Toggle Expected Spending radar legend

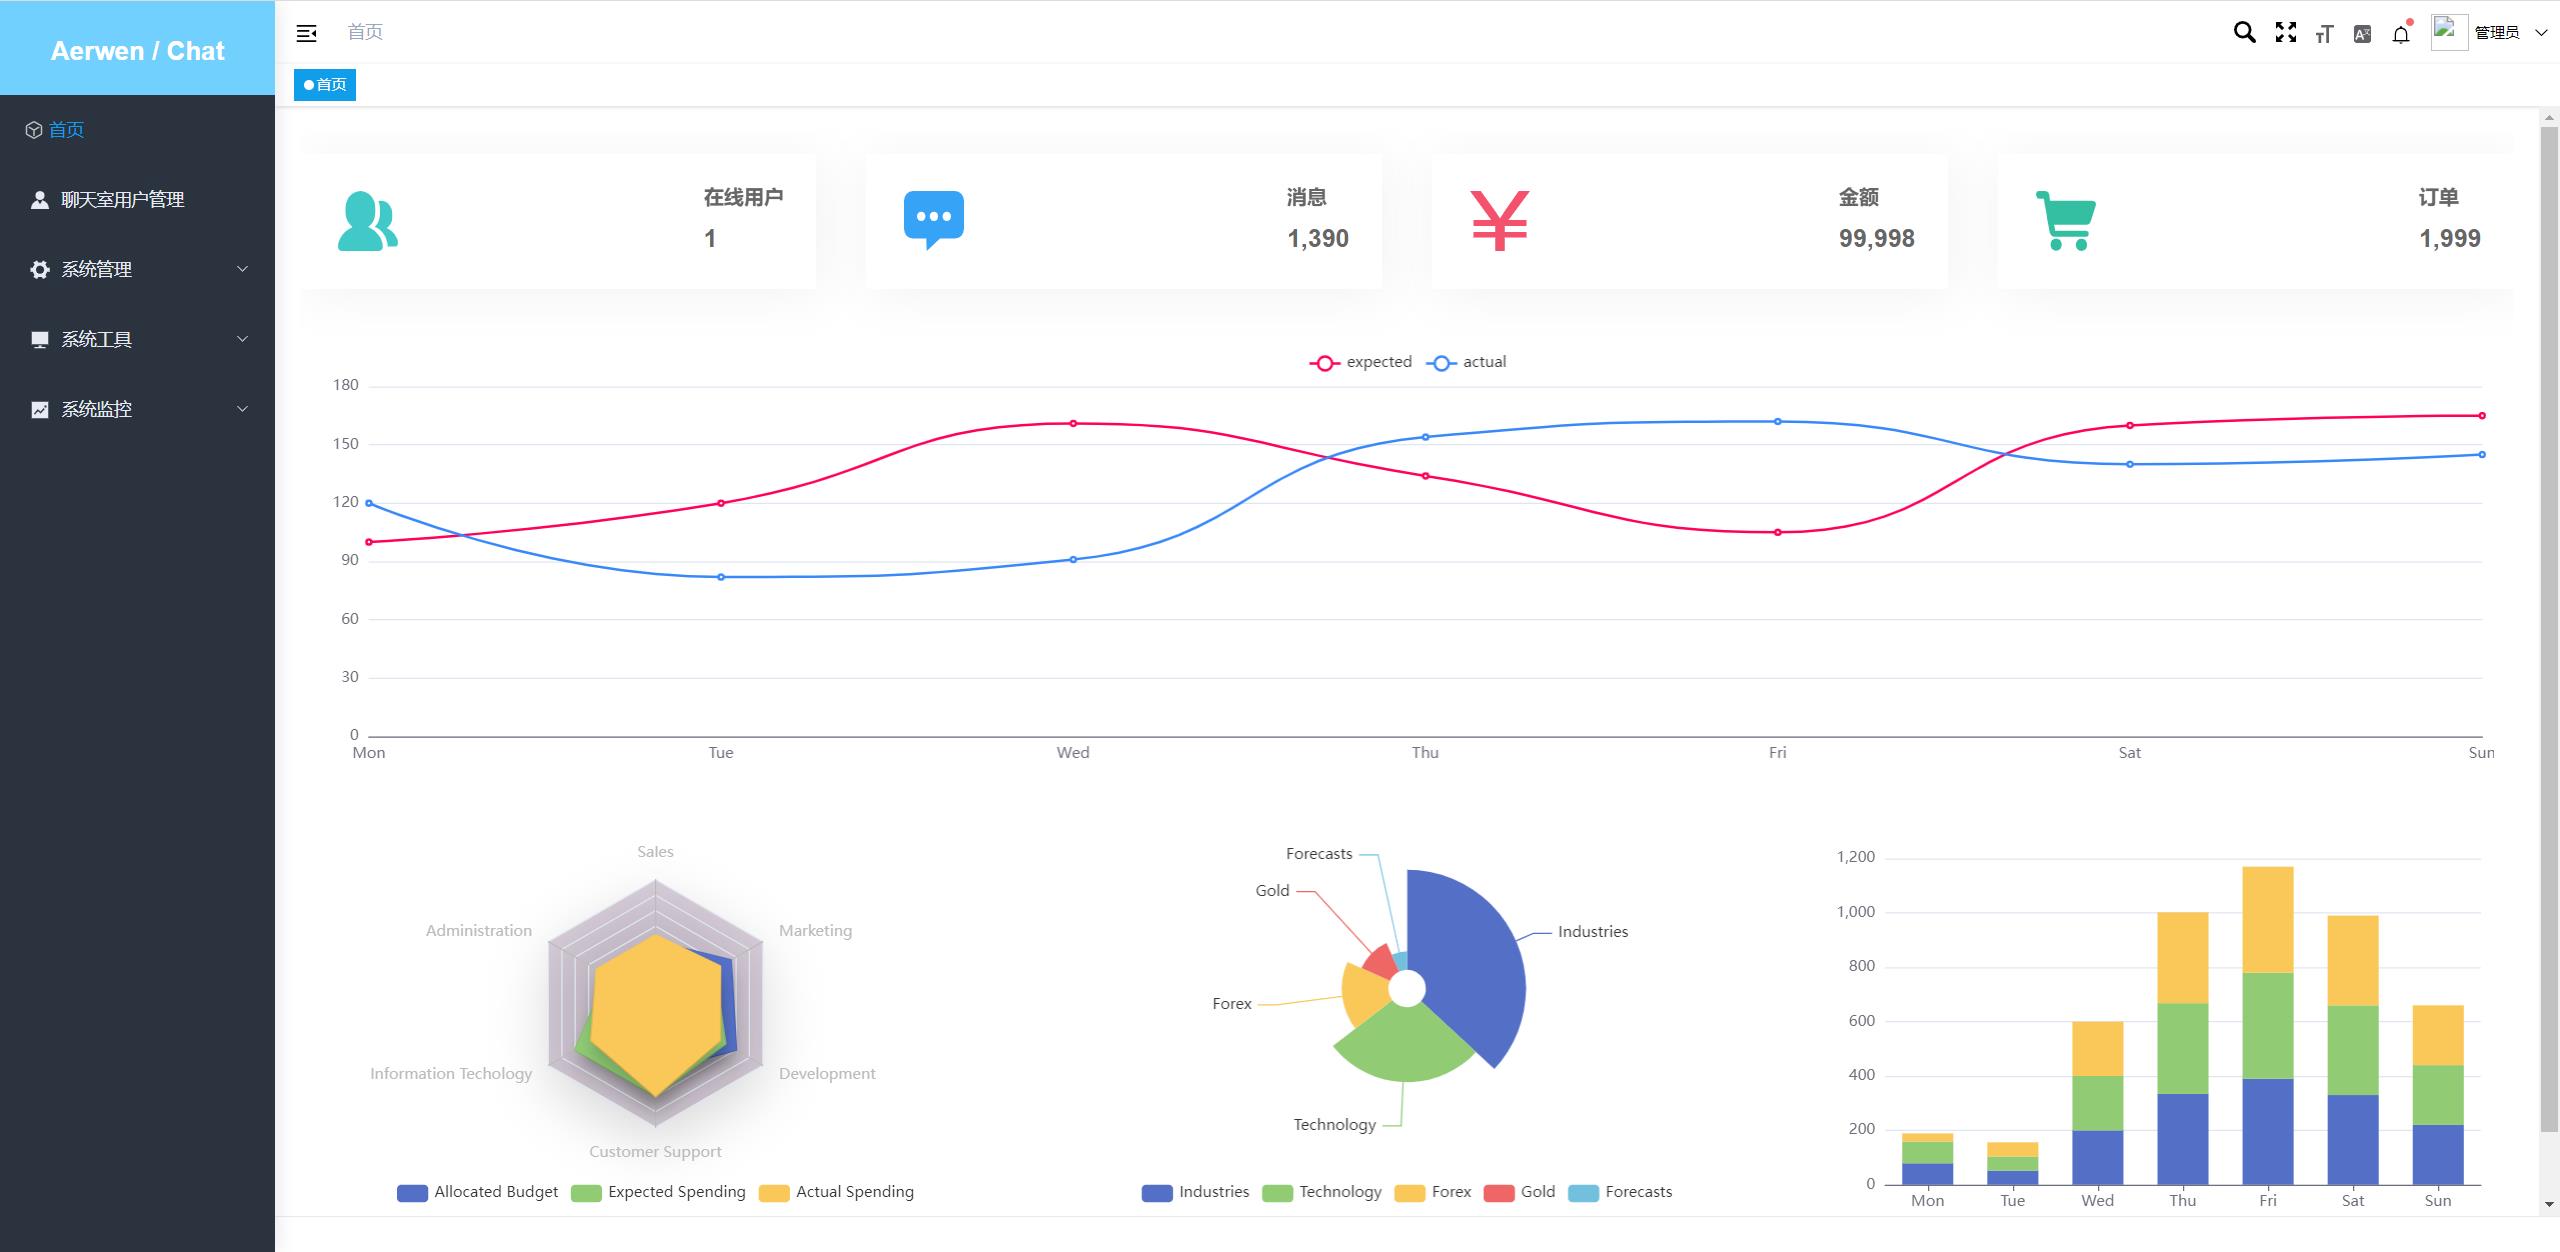[658, 1192]
